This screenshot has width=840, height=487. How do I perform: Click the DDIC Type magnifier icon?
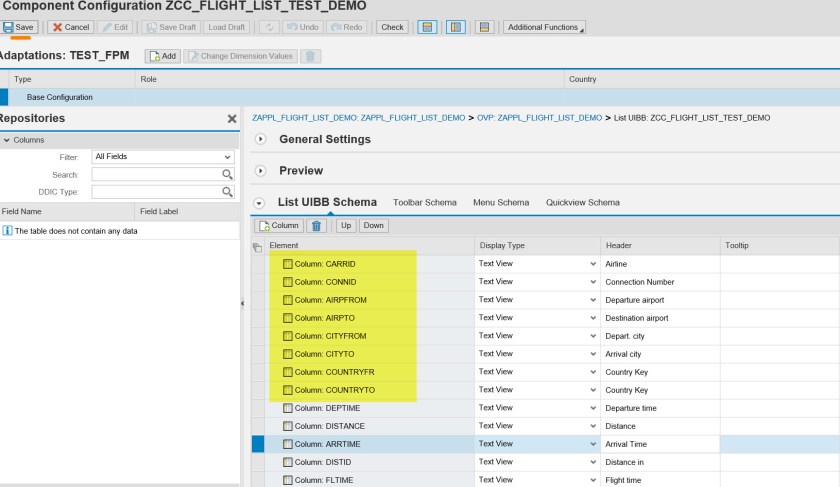[227, 192]
